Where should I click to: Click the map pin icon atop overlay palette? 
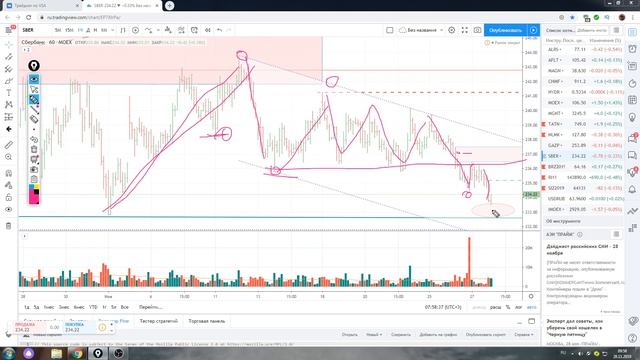coord(34,65)
